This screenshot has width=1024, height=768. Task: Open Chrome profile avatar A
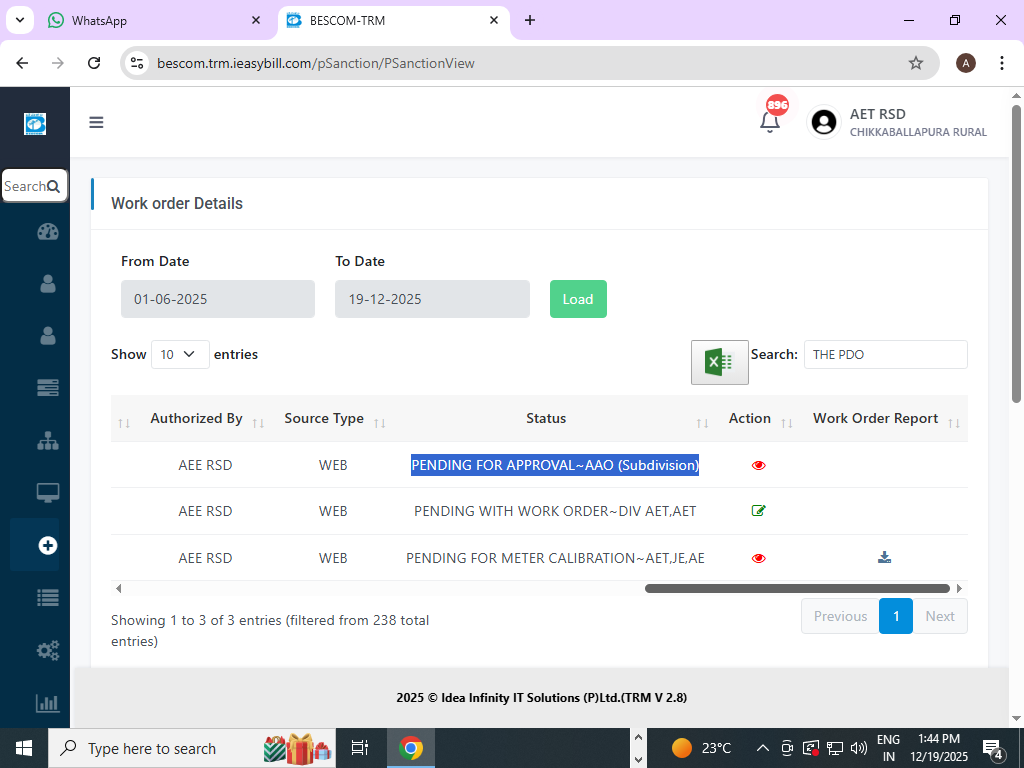pyautogui.click(x=965, y=63)
